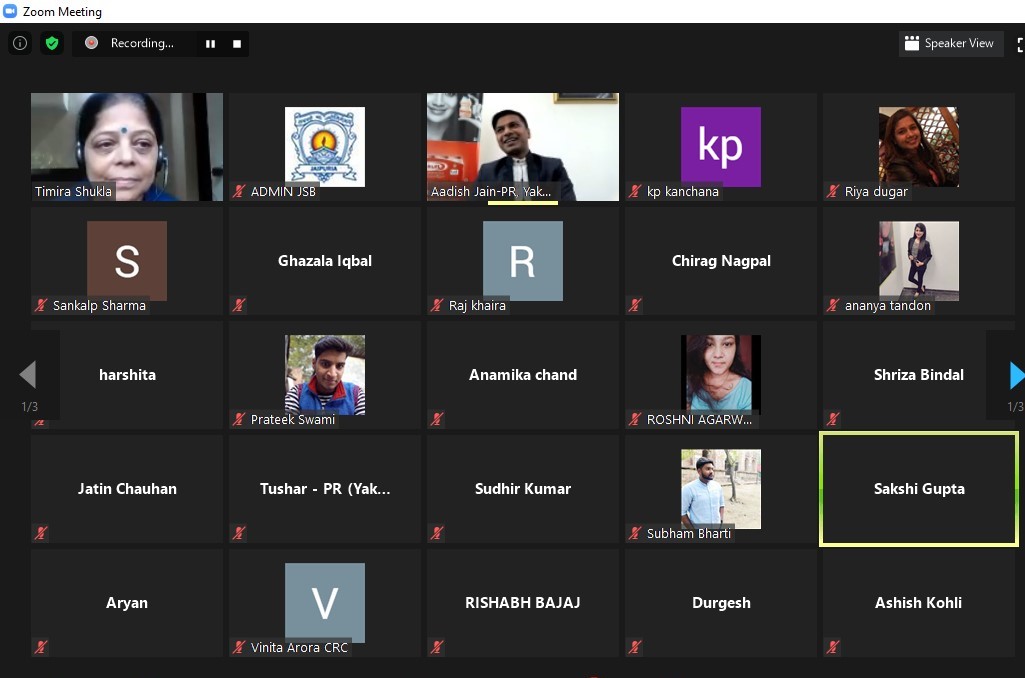The height and width of the screenshot is (678, 1025).
Task: Go to previous page of participants
Action: point(28,375)
